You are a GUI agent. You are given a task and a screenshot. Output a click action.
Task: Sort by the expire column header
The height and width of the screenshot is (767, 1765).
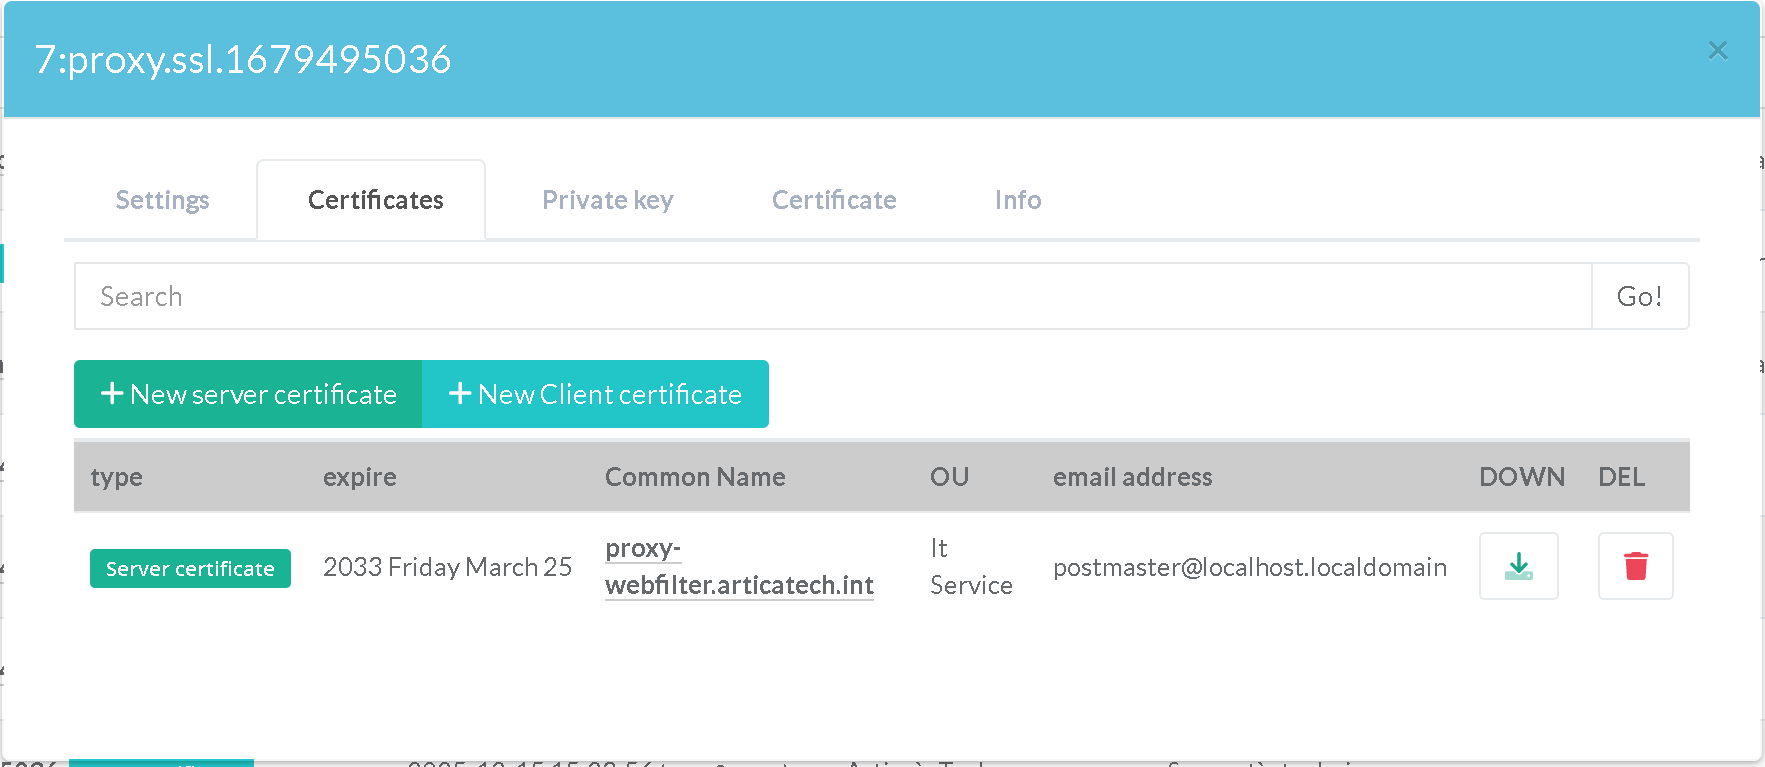pos(359,477)
